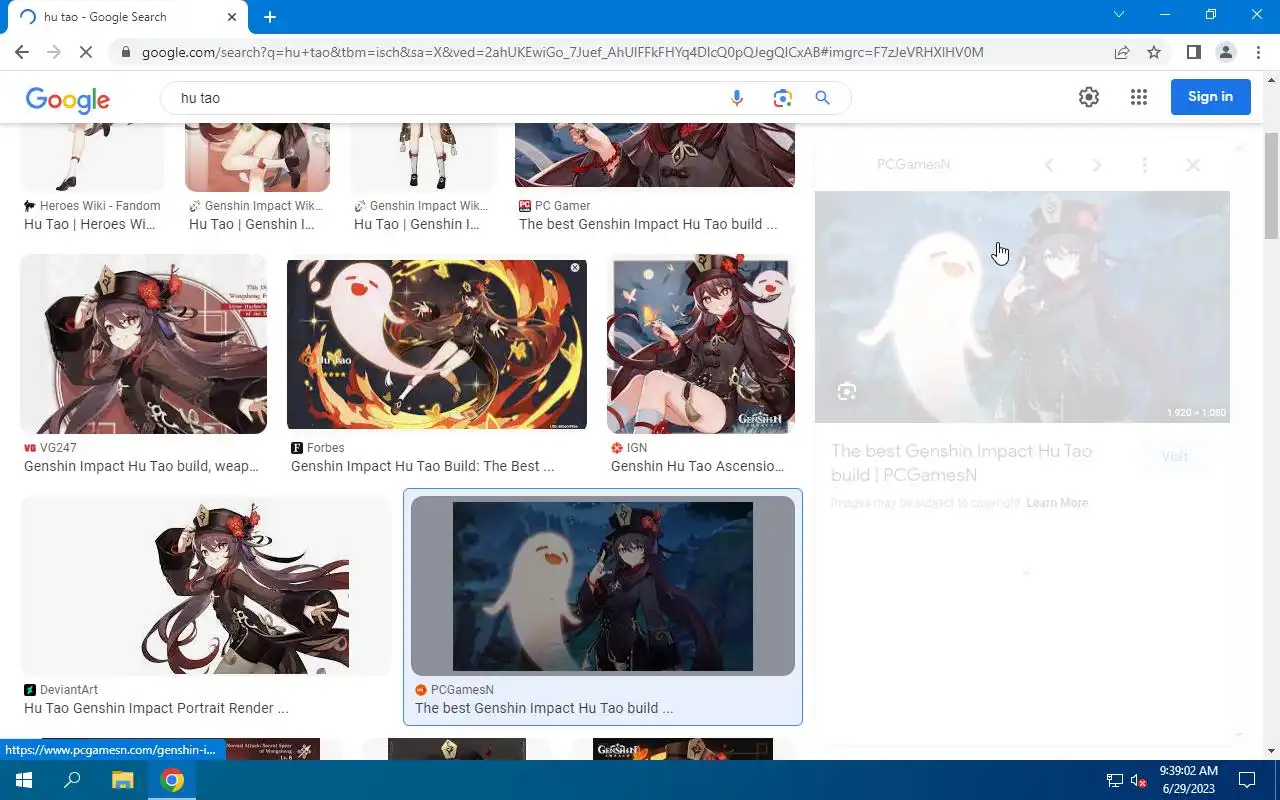
Task: Share this page icon in address bar
Action: tap(1122, 52)
